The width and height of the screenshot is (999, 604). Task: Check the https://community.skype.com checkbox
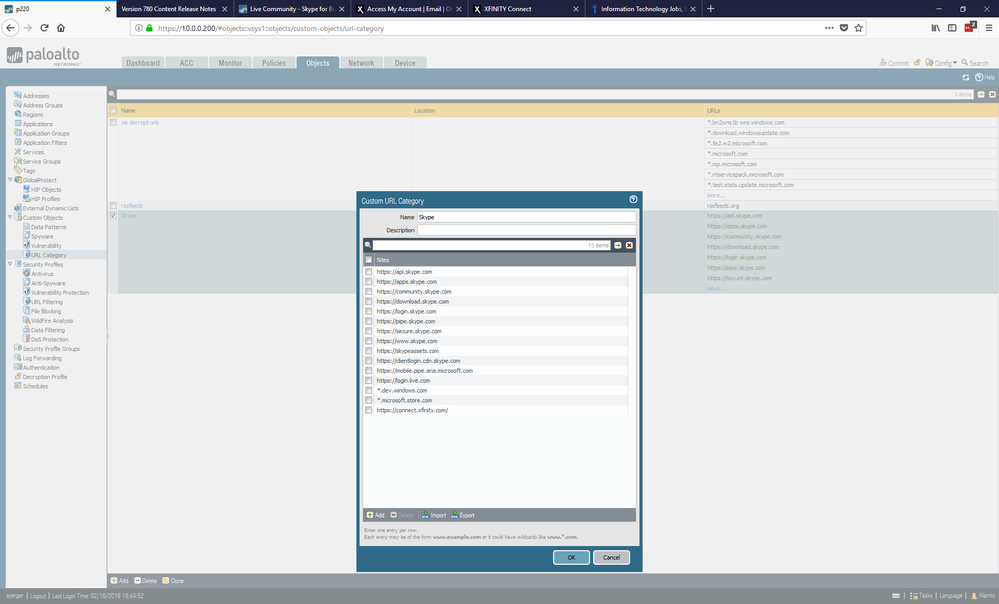(x=368, y=291)
